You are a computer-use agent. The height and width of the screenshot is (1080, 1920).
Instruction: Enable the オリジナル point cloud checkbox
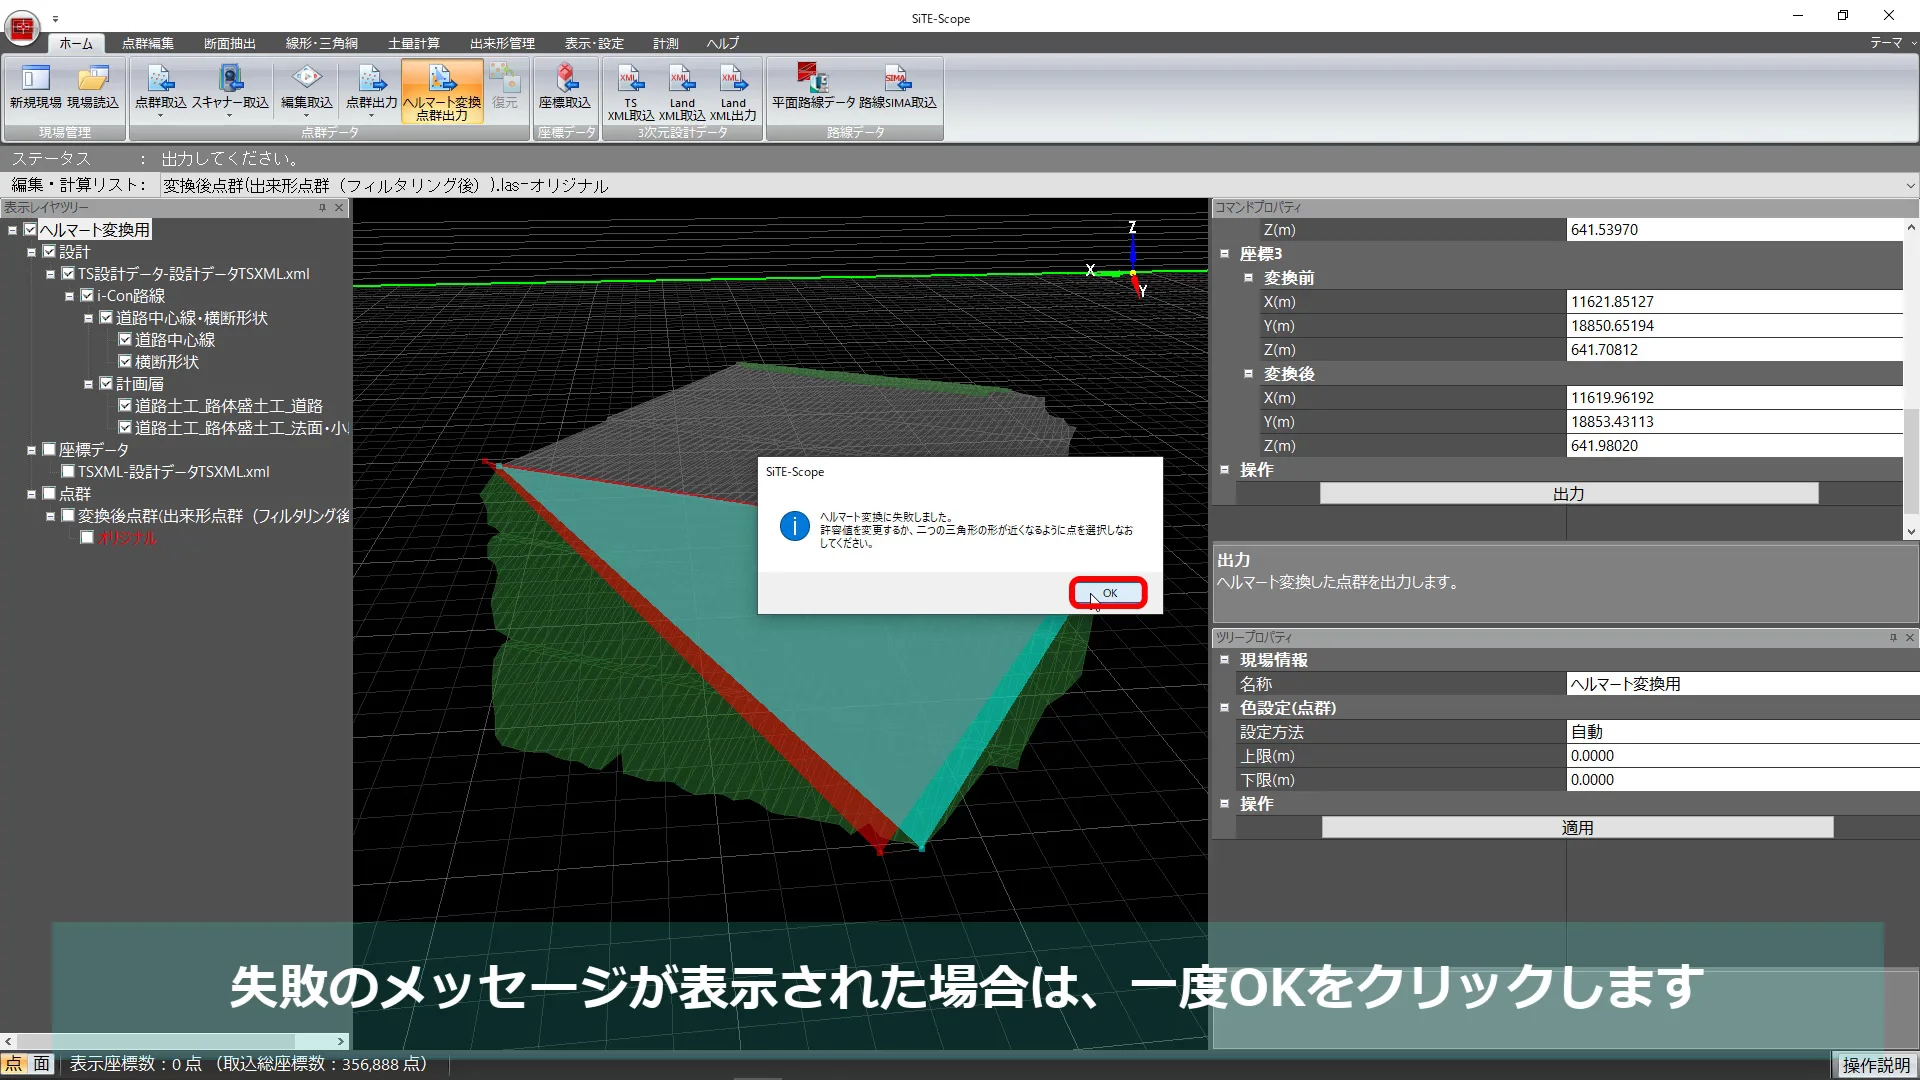coord(86,537)
